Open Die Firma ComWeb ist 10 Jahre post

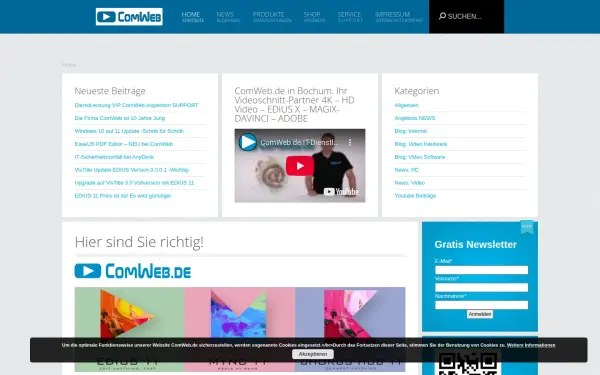pos(120,118)
